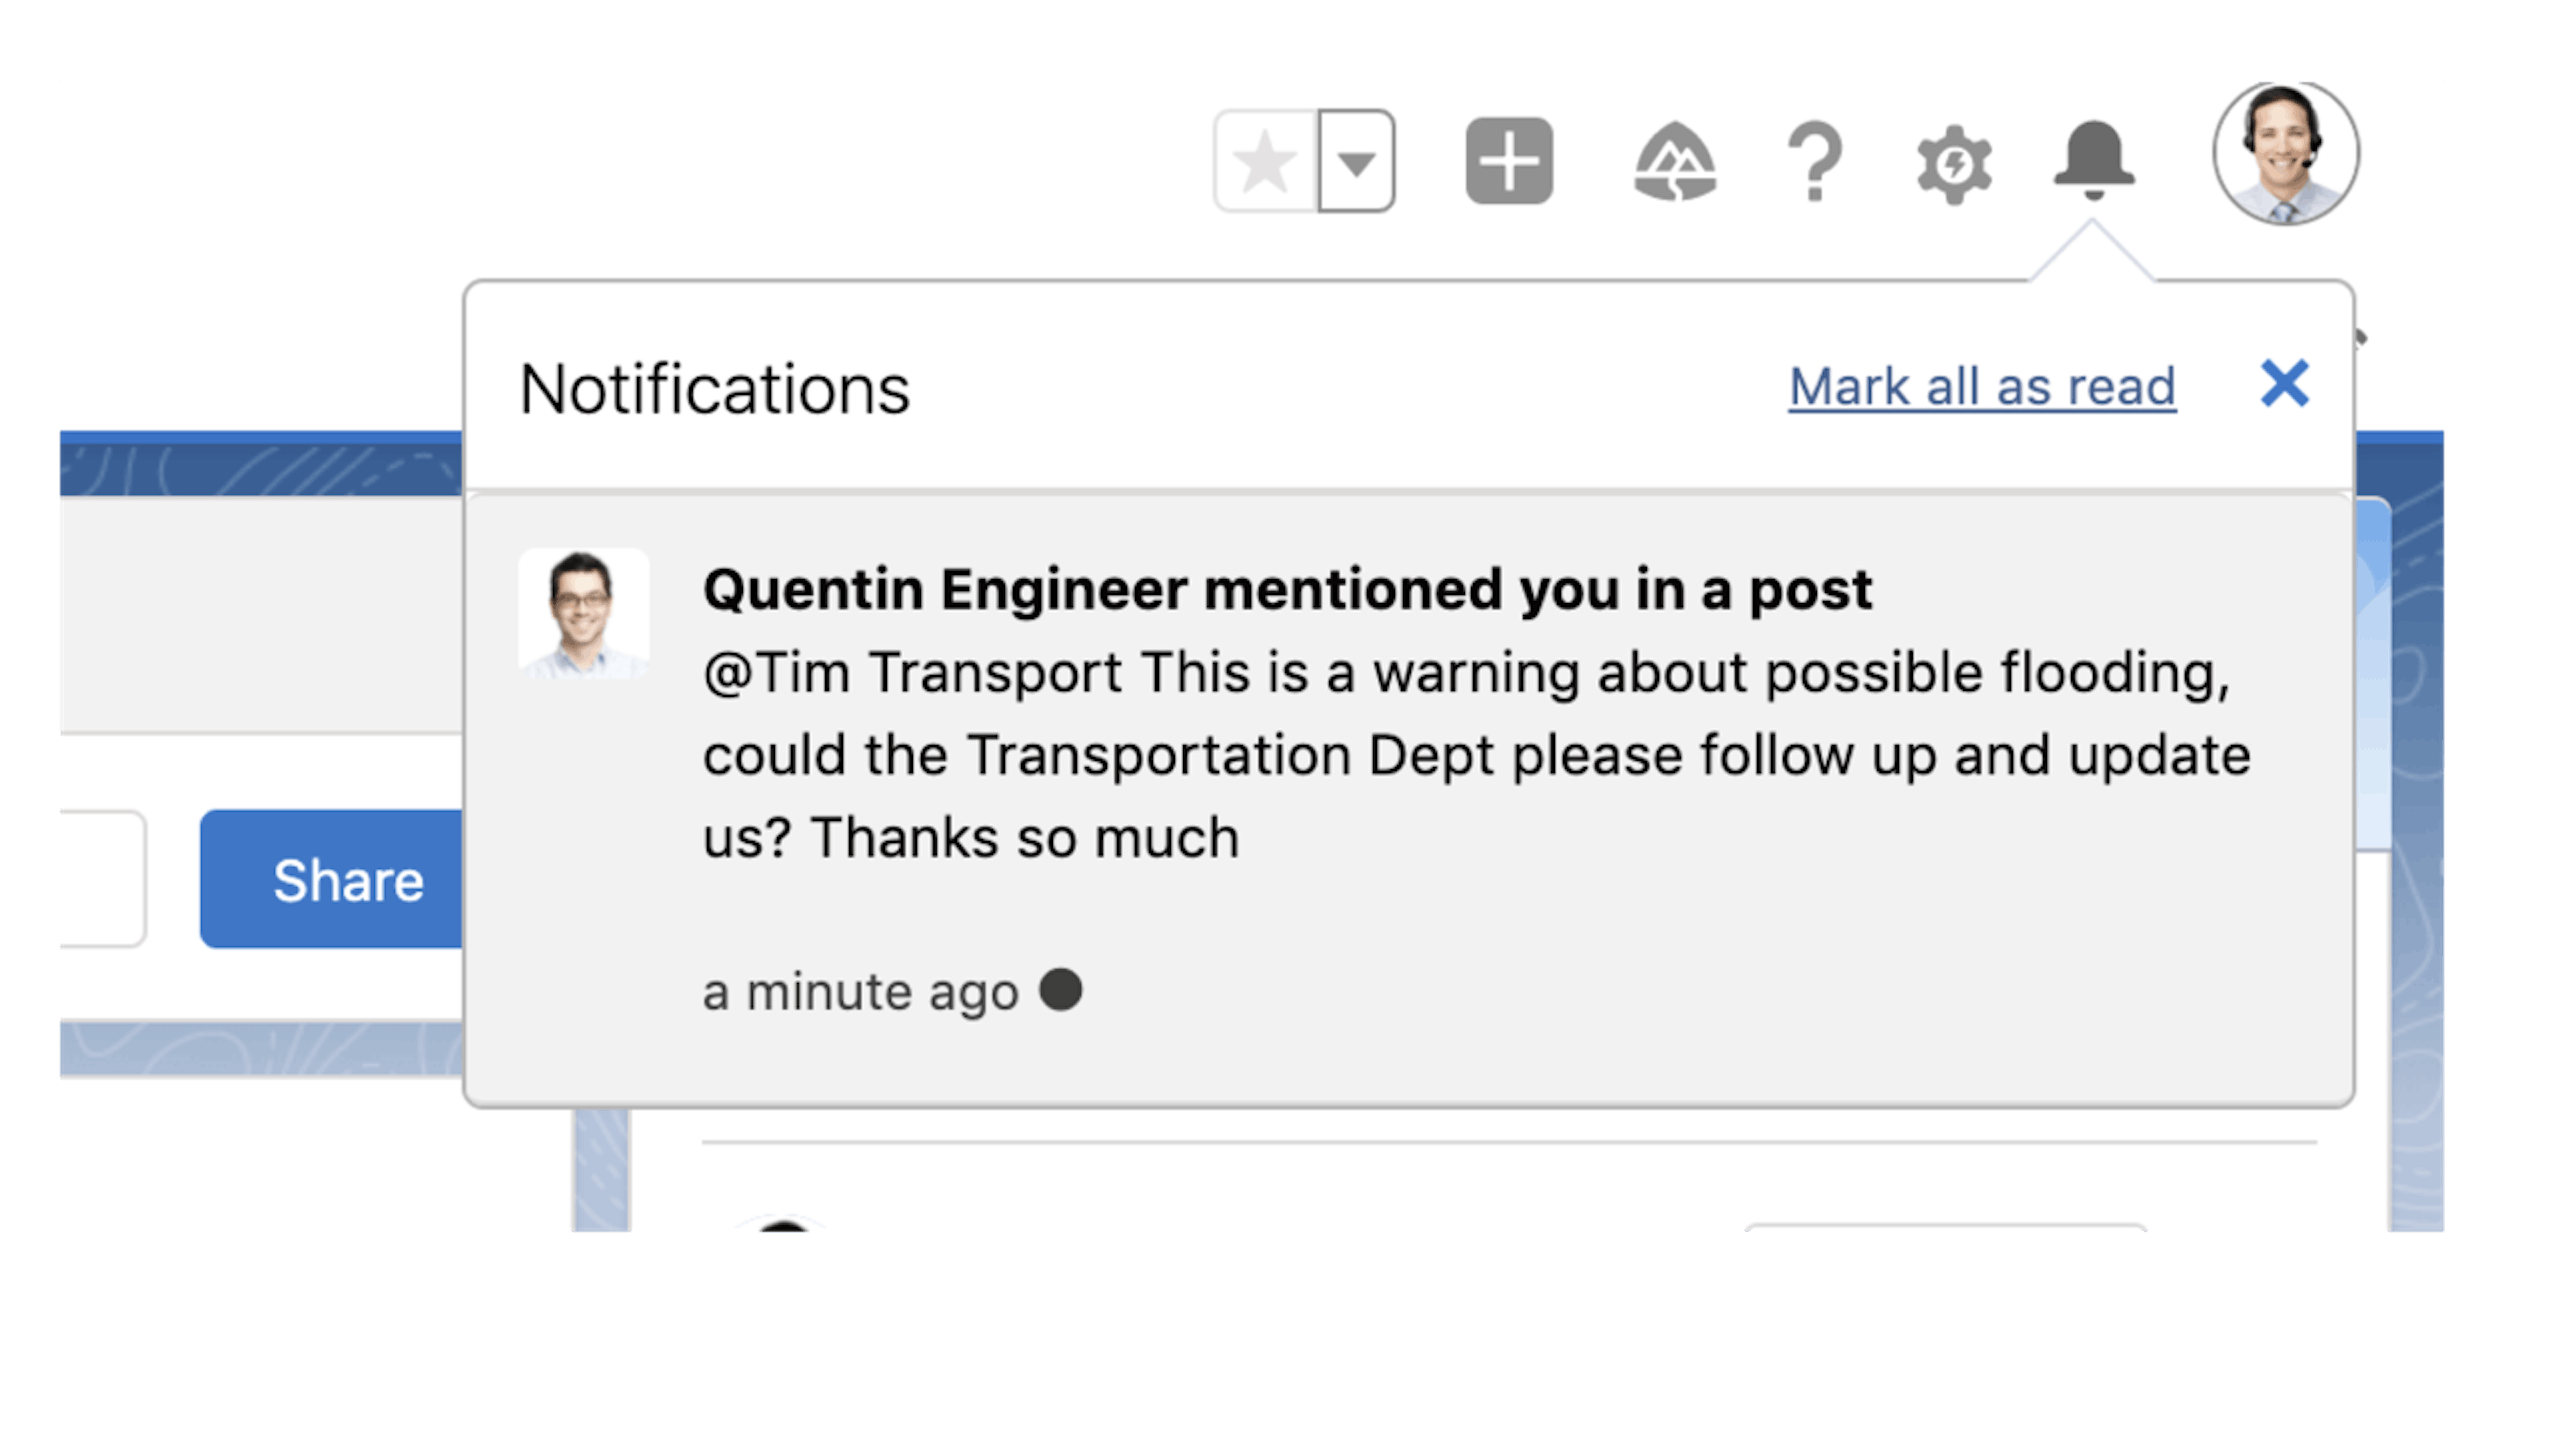Open the Trailhead guidance mountain icon
2560x1434 pixels.
[x=1675, y=162]
